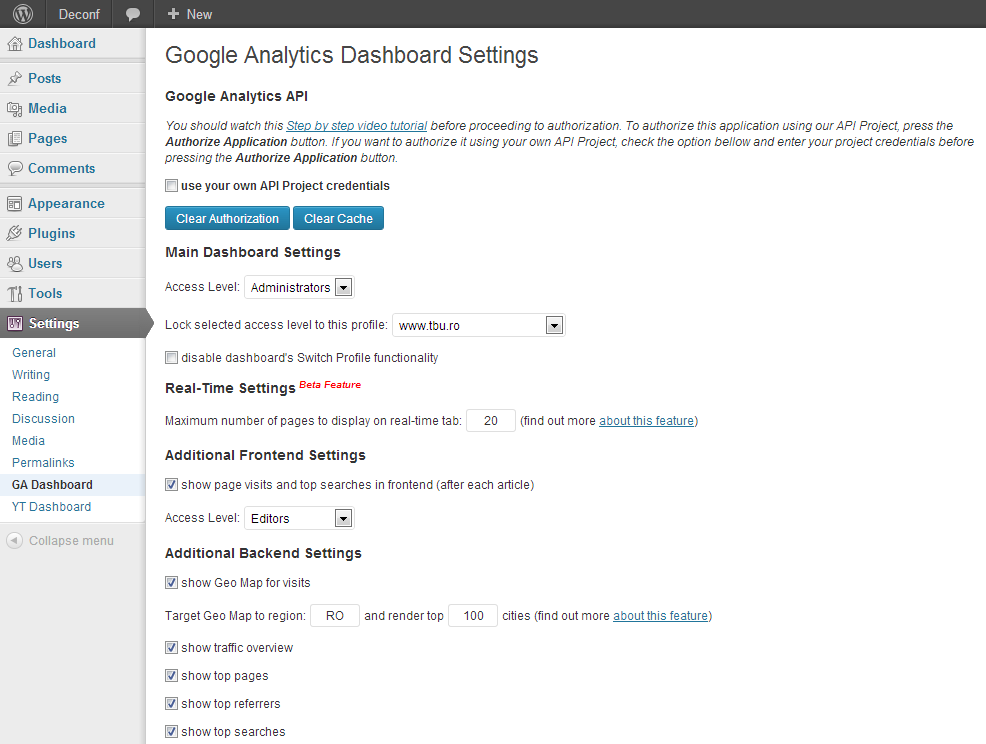This screenshot has height=744, width=986.
Task: Open the Step by step video tutorial link
Action: pyautogui.click(x=357, y=126)
